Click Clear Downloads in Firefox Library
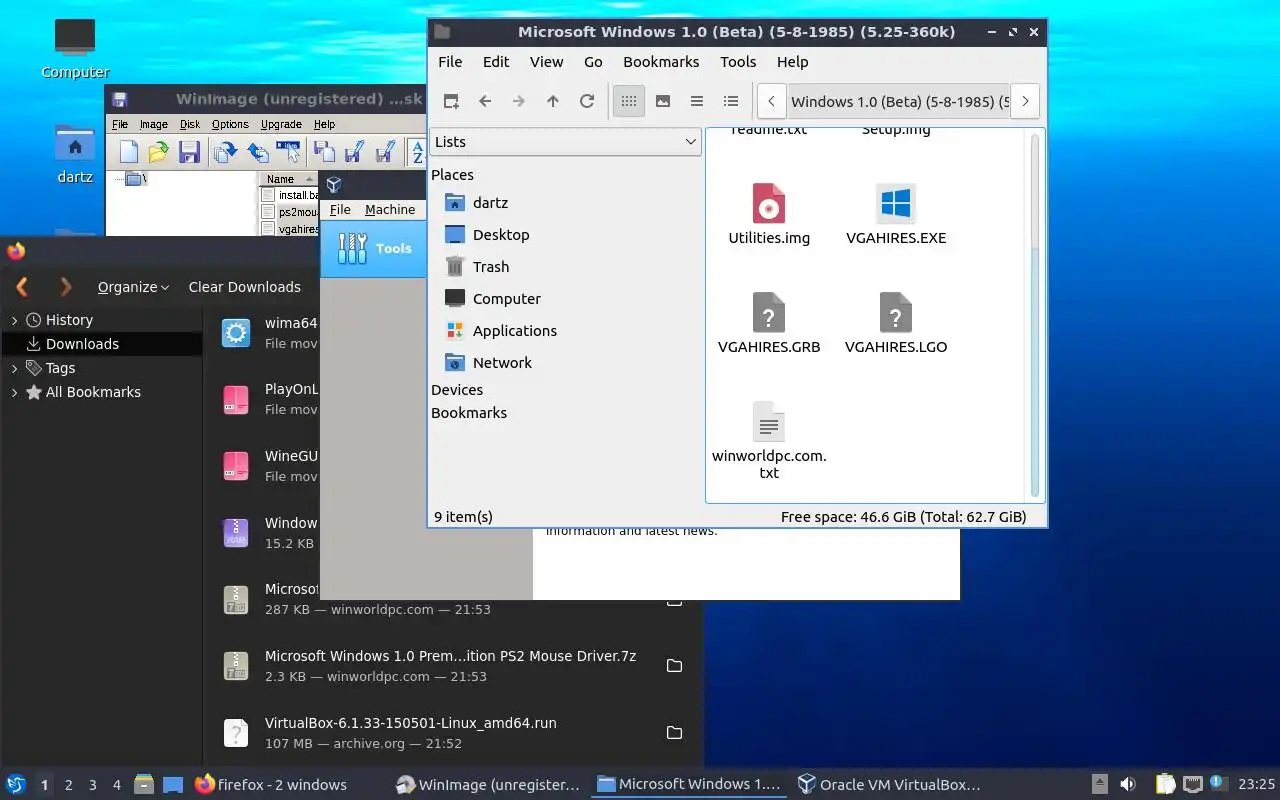The width and height of the screenshot is (1280, 800). point(244,287)
